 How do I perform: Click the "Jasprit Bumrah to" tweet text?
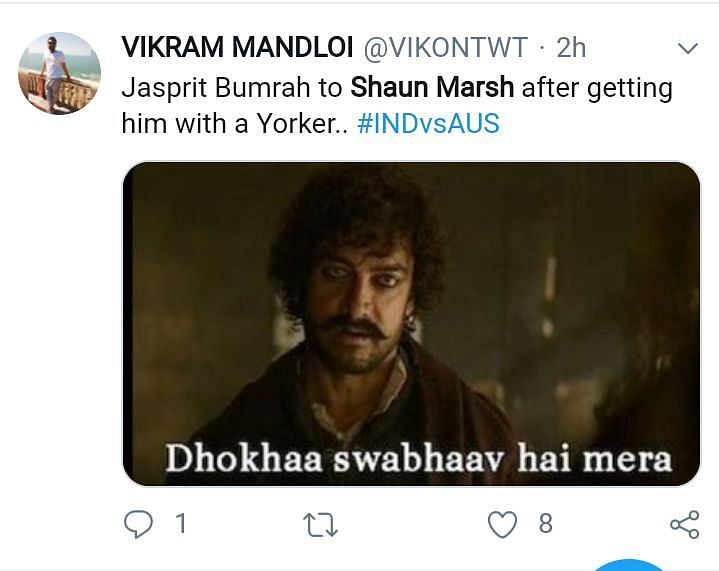point(231,87)
